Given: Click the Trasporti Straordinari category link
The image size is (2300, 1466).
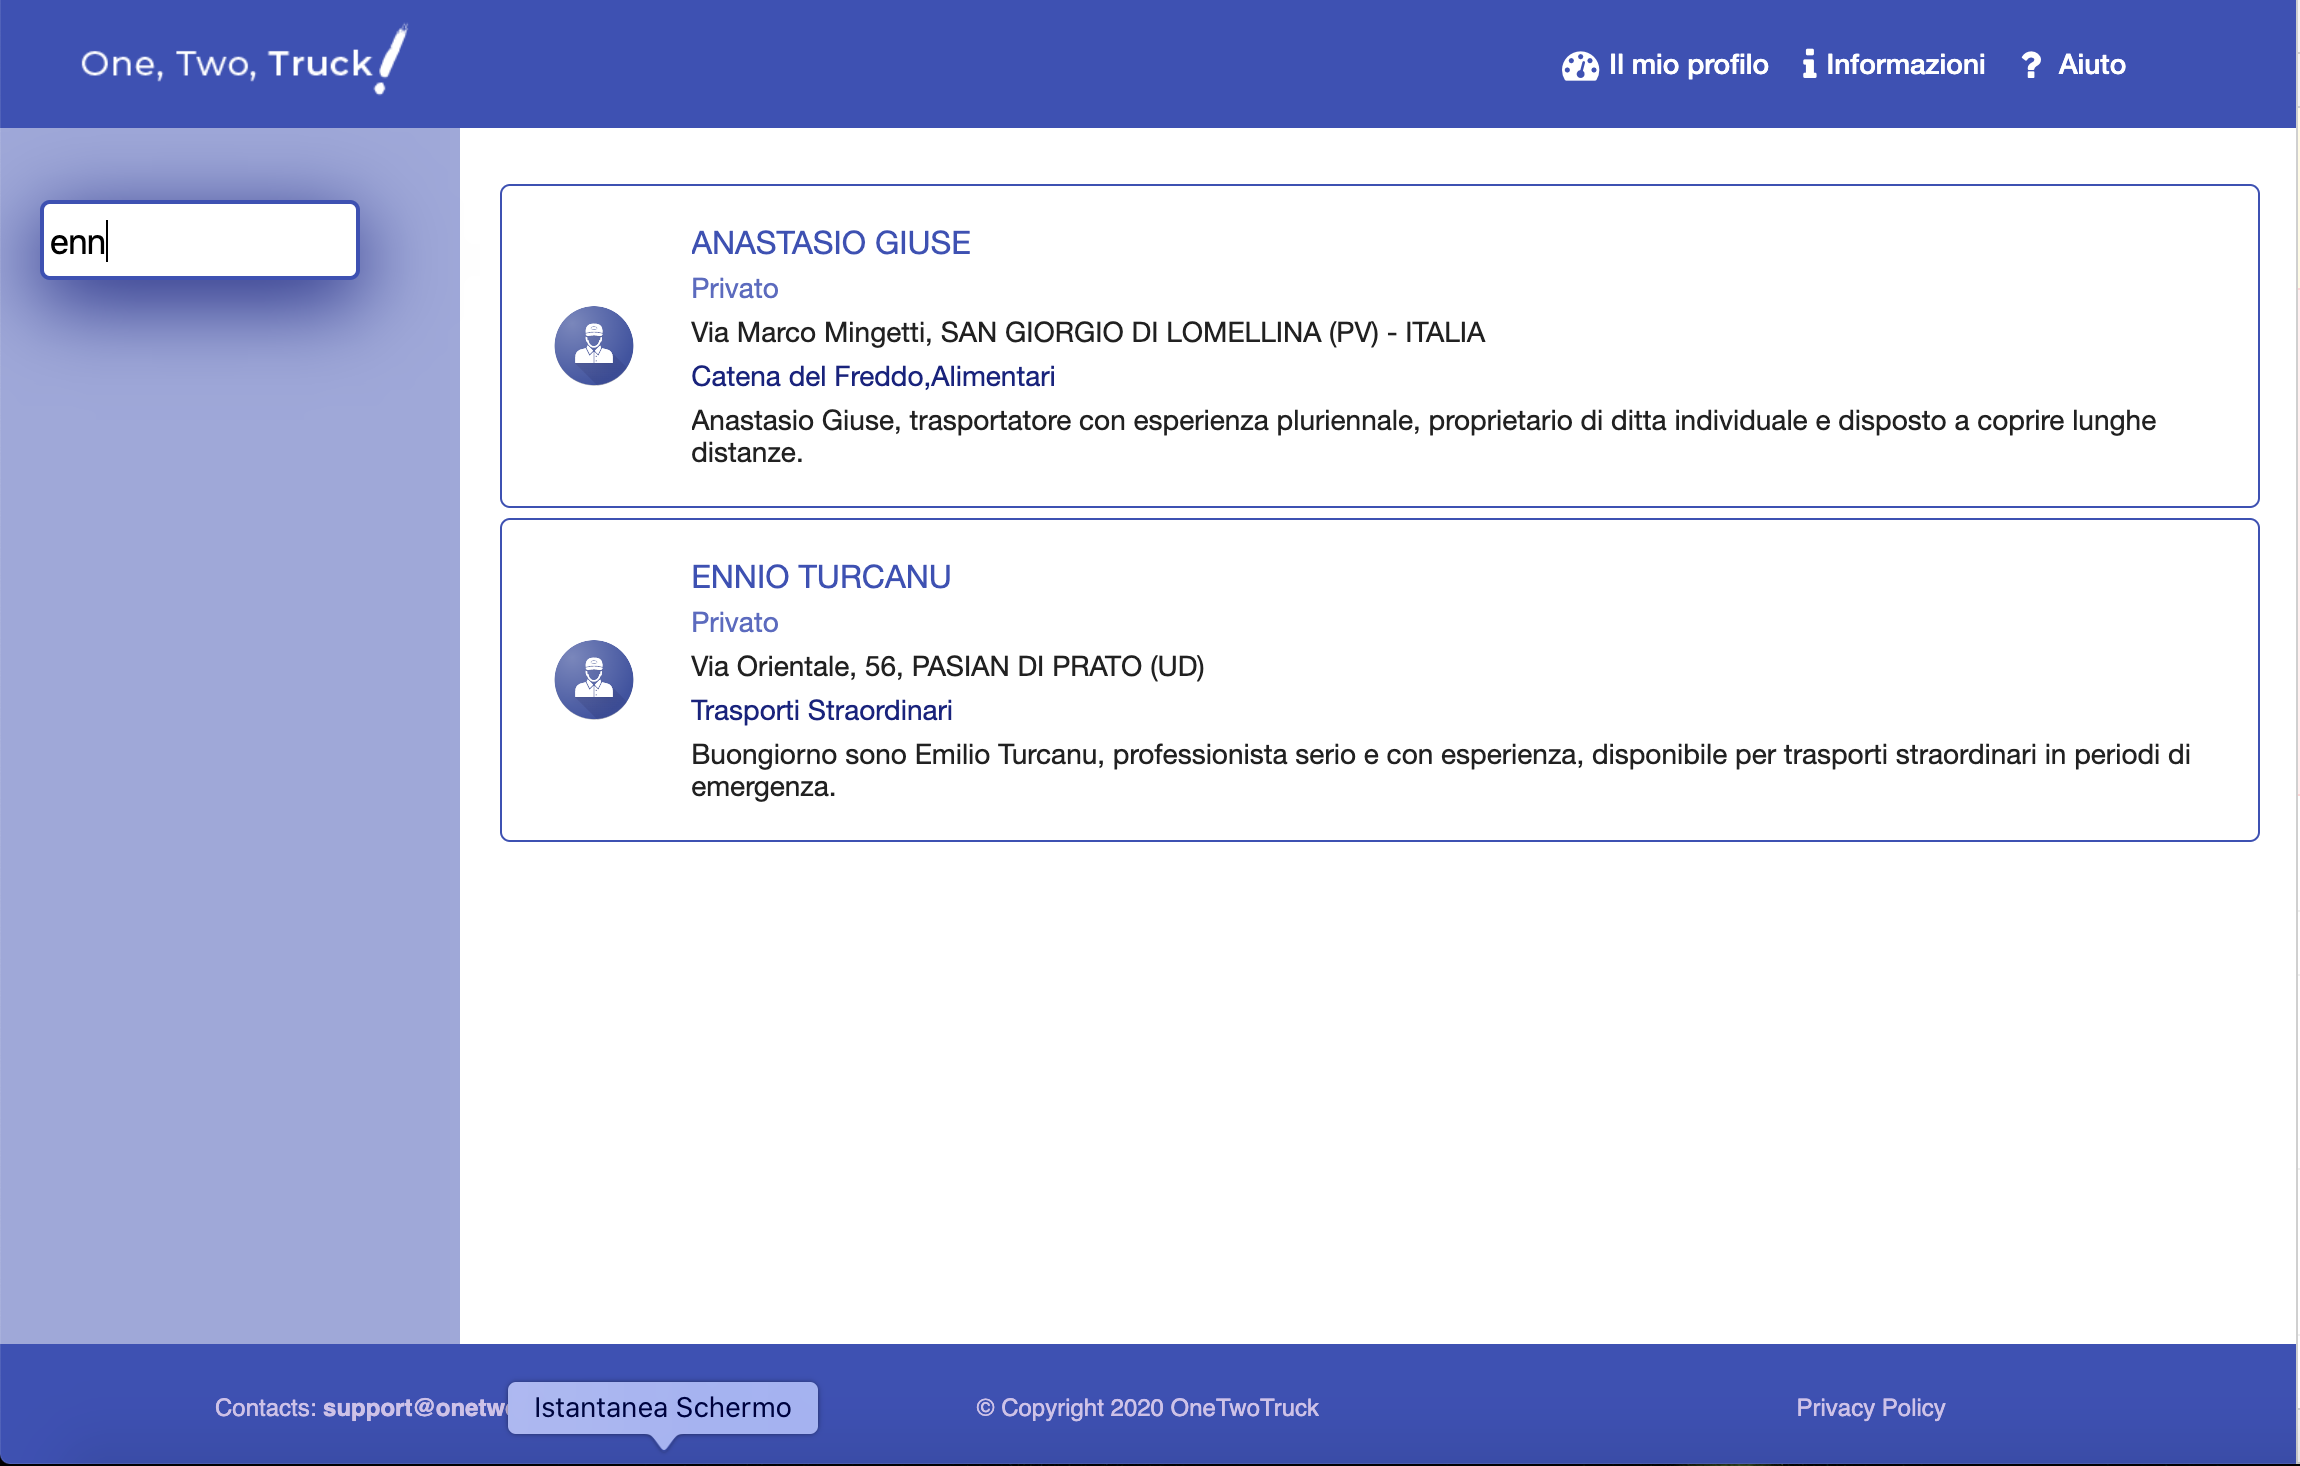Looking at the screenshot, I should tap(821, 711).
